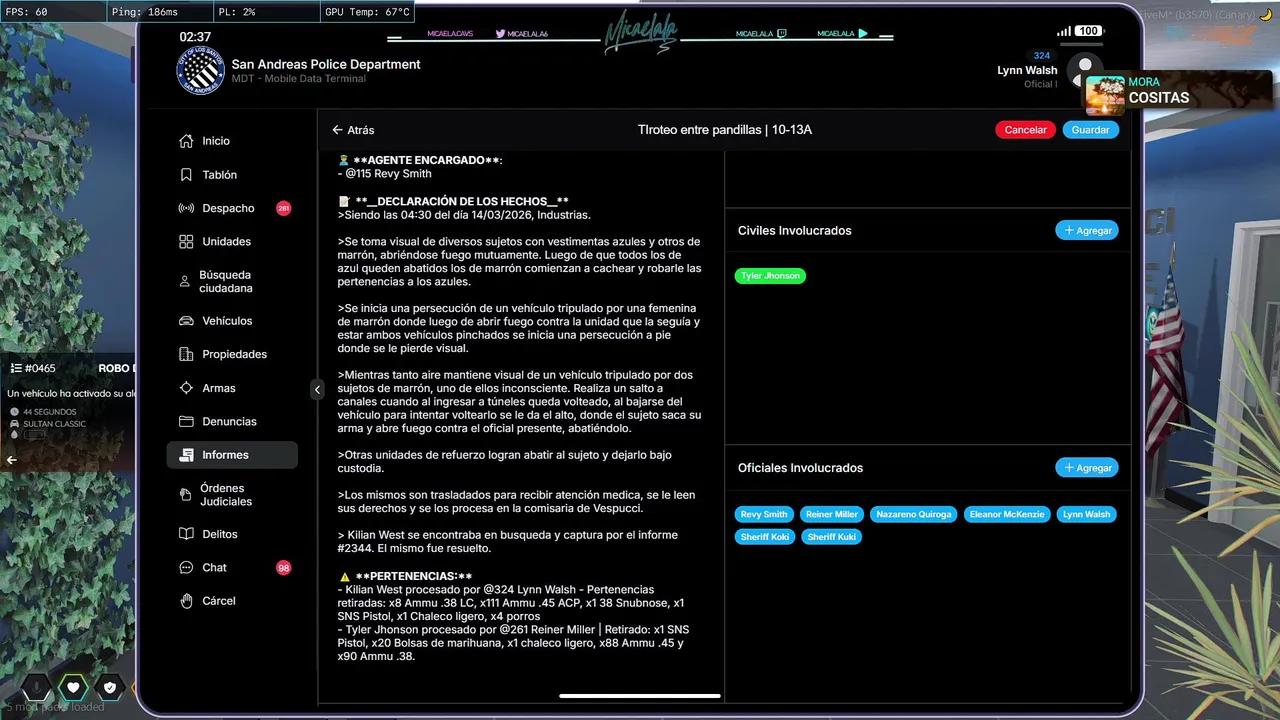The height and width of the screenshot is (720, 1280).
Task: Click inside the report description text area
Action: pyautogui.click(x=520, y=400)
